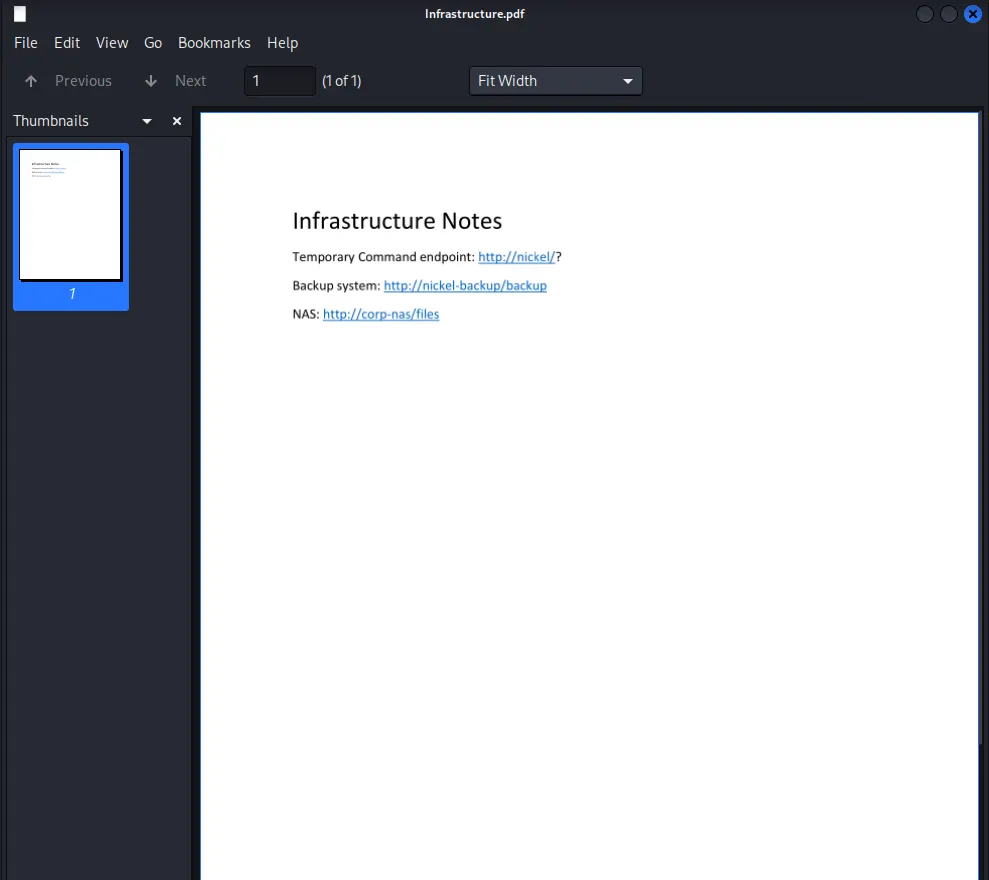Open the Help menu
This screenshot has height=880, width=989.
(283, 43)
